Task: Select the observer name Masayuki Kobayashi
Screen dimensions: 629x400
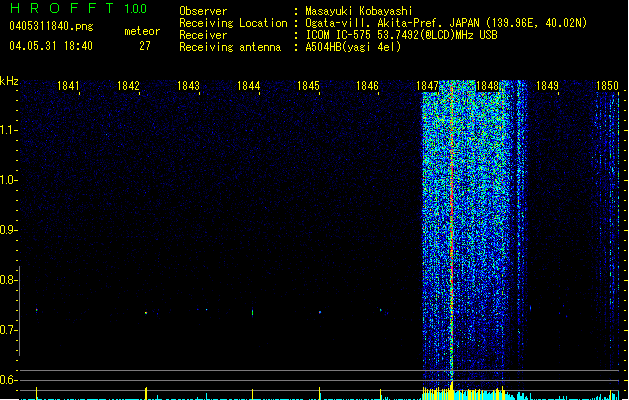Action: click(359, 11)
